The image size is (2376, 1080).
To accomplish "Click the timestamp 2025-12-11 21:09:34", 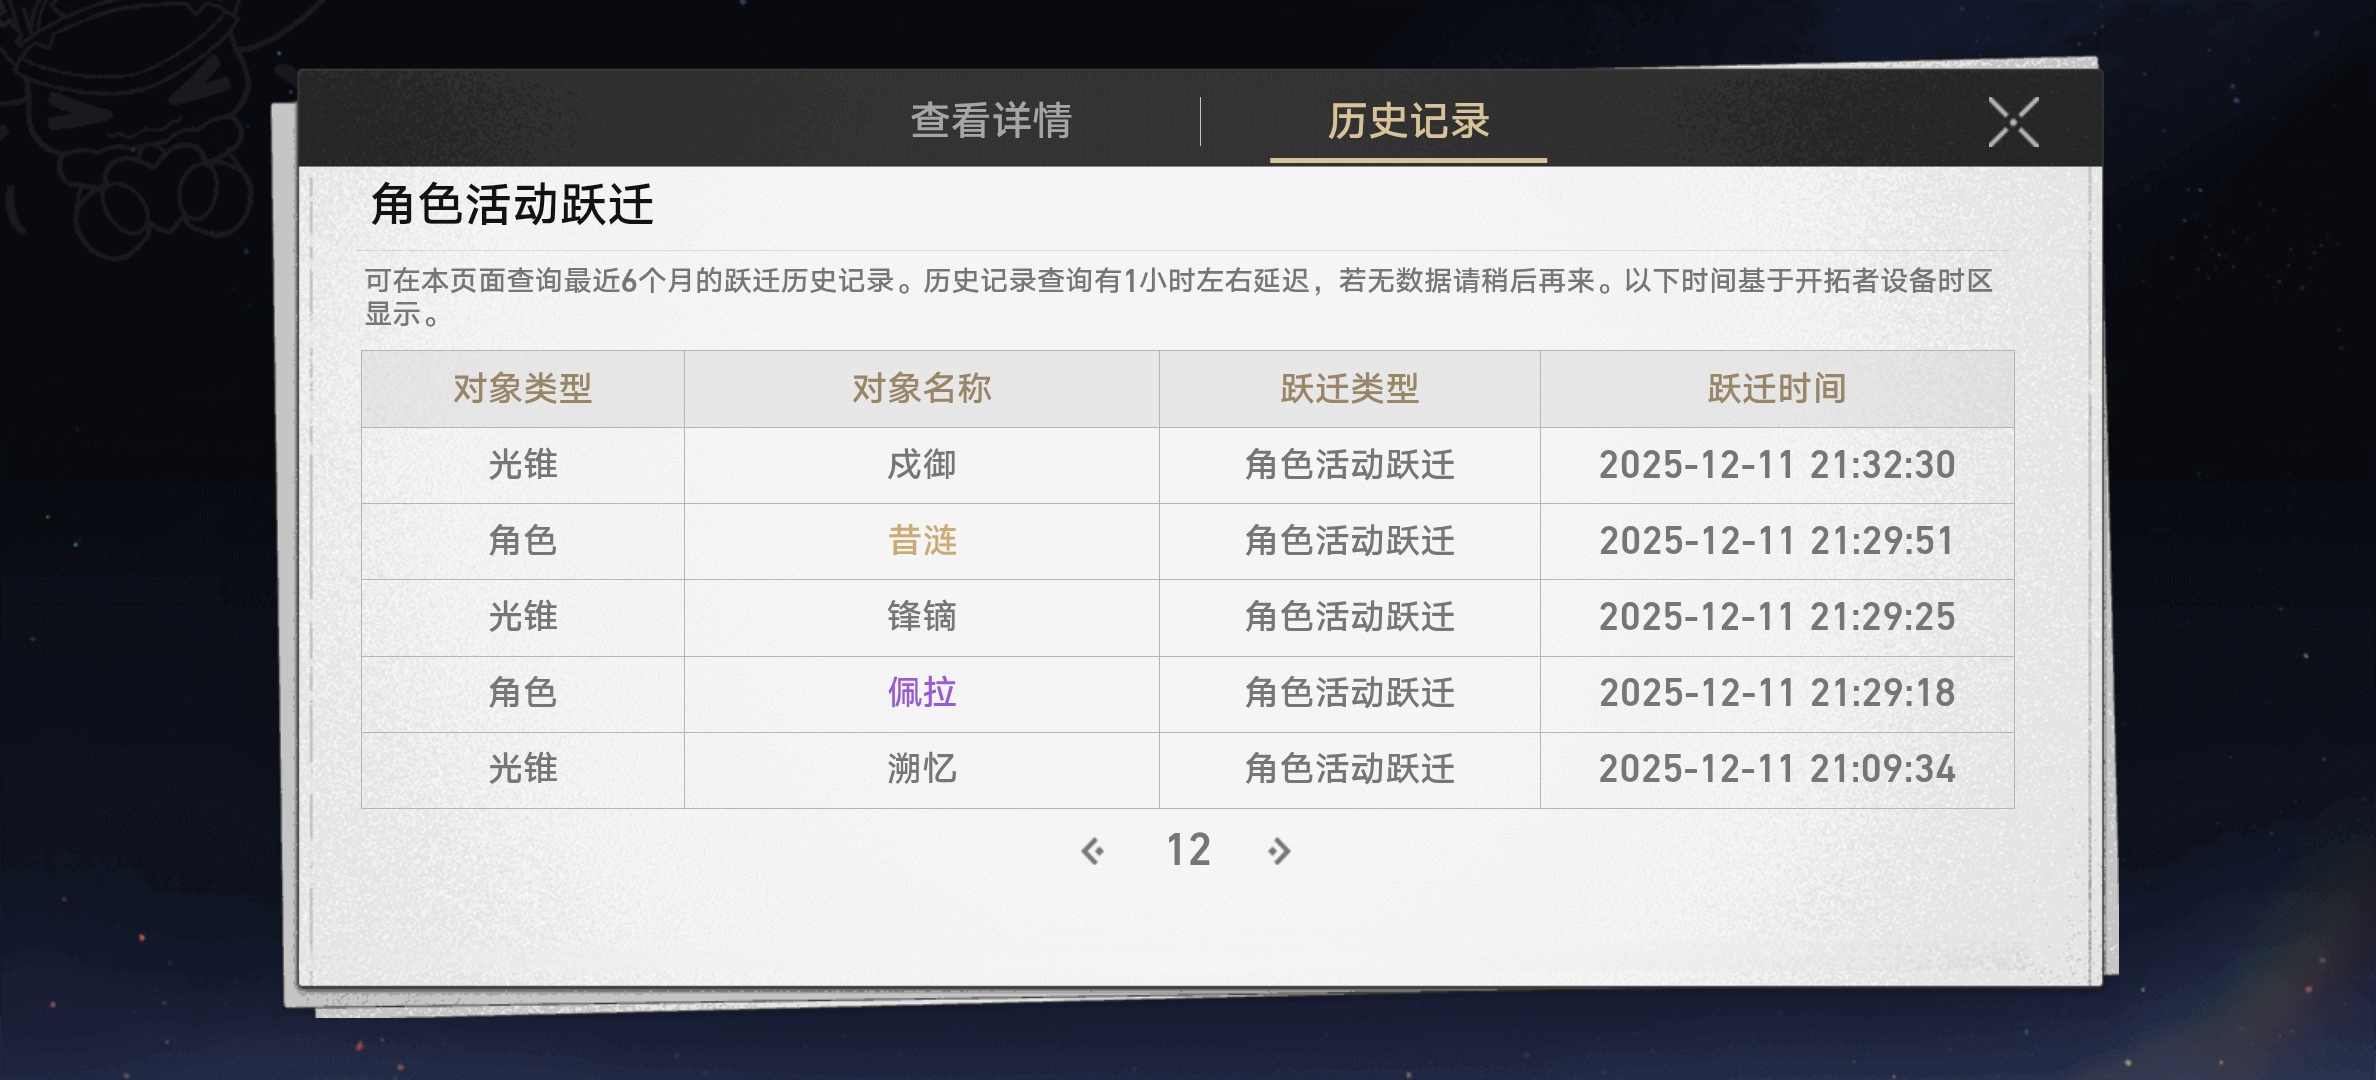I will click(x=1776, y=769).
